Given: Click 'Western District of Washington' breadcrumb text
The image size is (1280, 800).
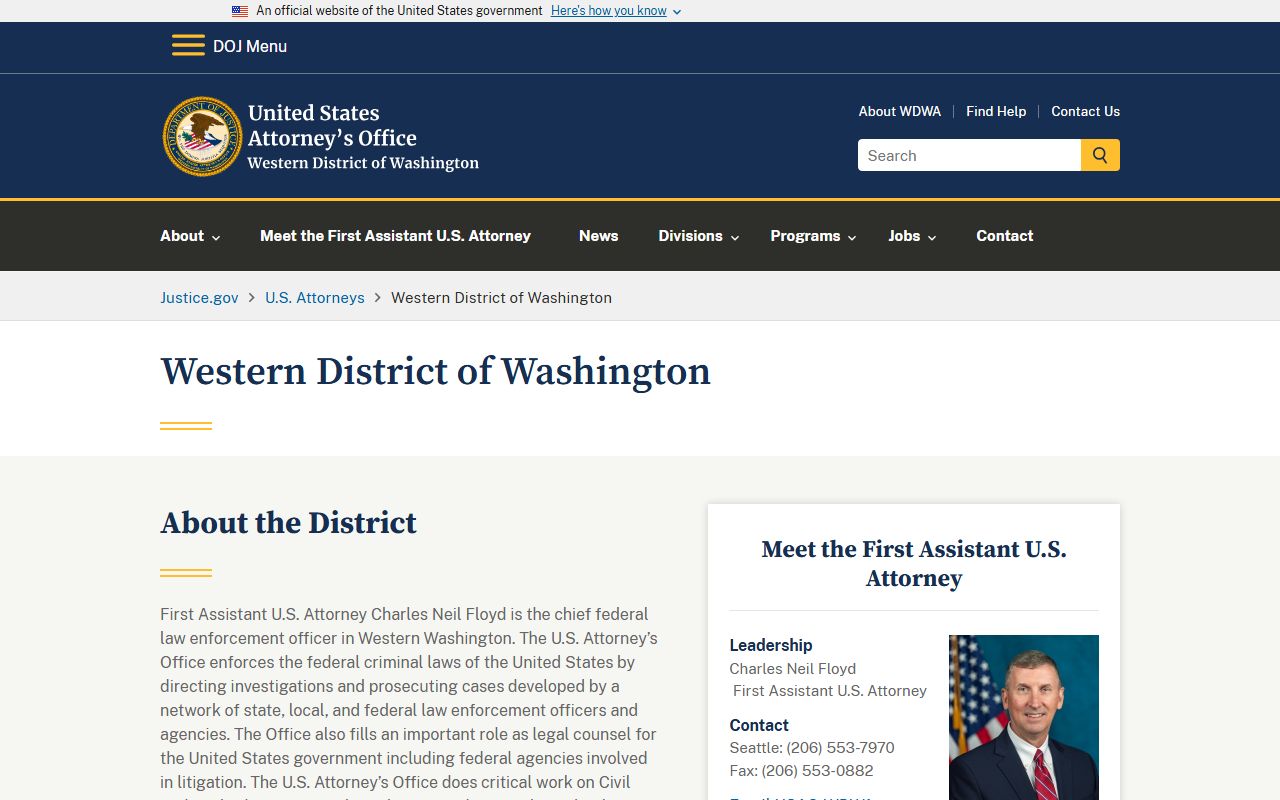Looking at the screenshot, I should [501, 298].
